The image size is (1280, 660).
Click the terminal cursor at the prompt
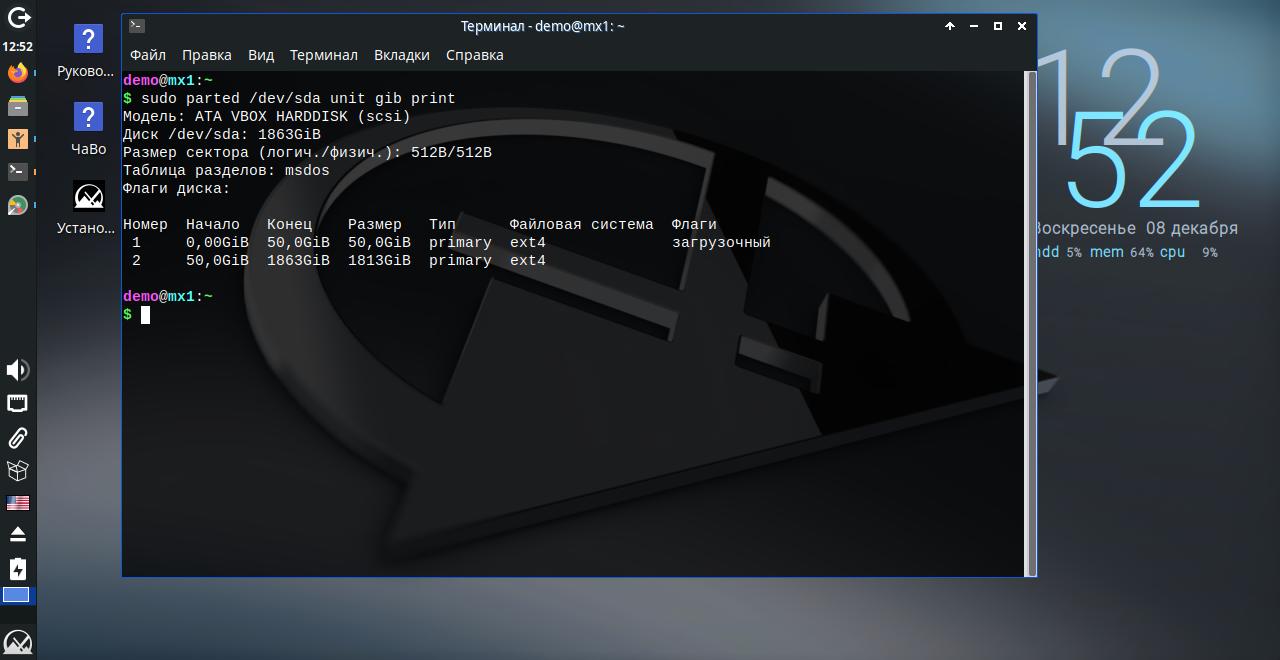click(145, 315)
